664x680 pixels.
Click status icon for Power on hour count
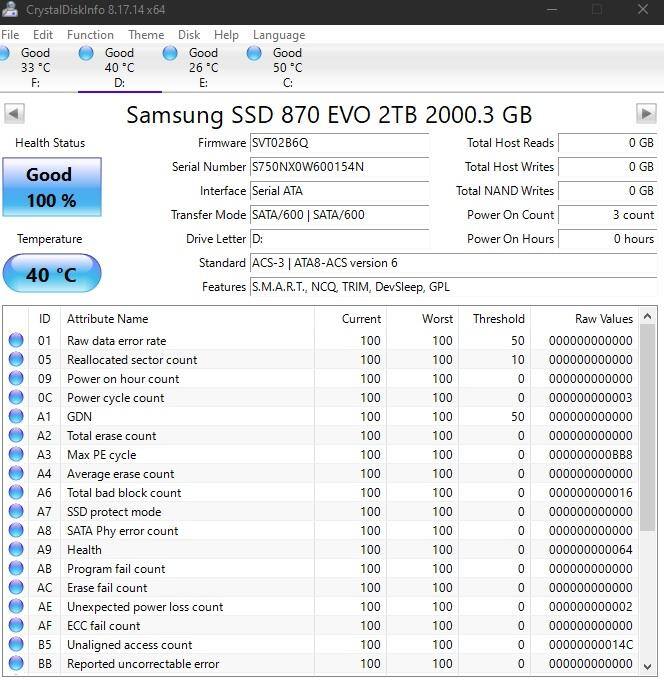[16, 379]
